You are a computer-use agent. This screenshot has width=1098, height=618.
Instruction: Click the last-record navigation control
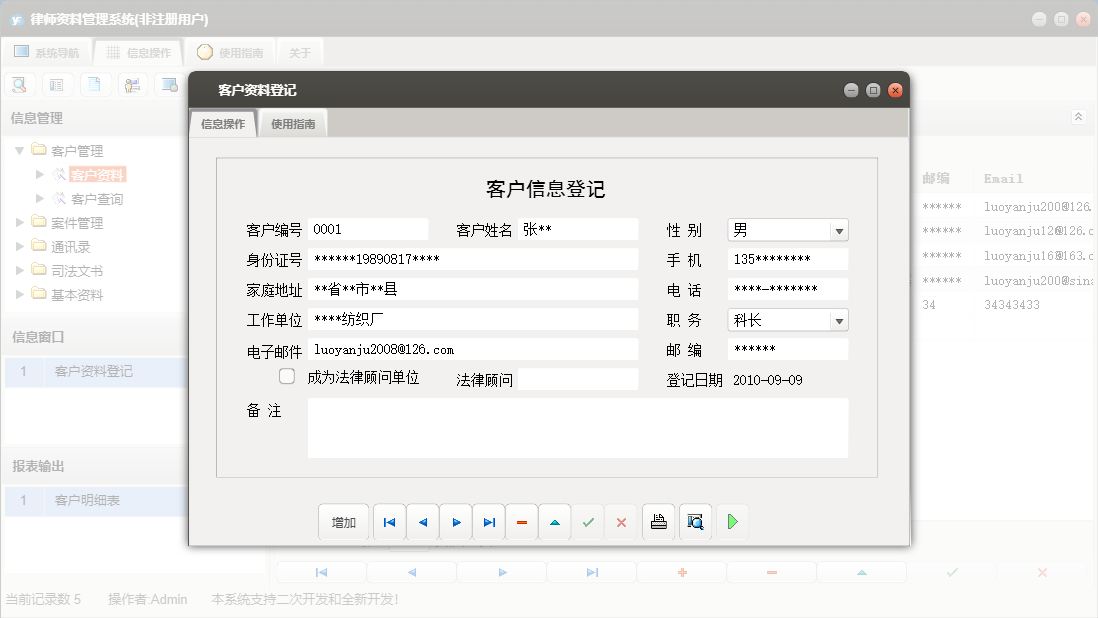point(488,521)
